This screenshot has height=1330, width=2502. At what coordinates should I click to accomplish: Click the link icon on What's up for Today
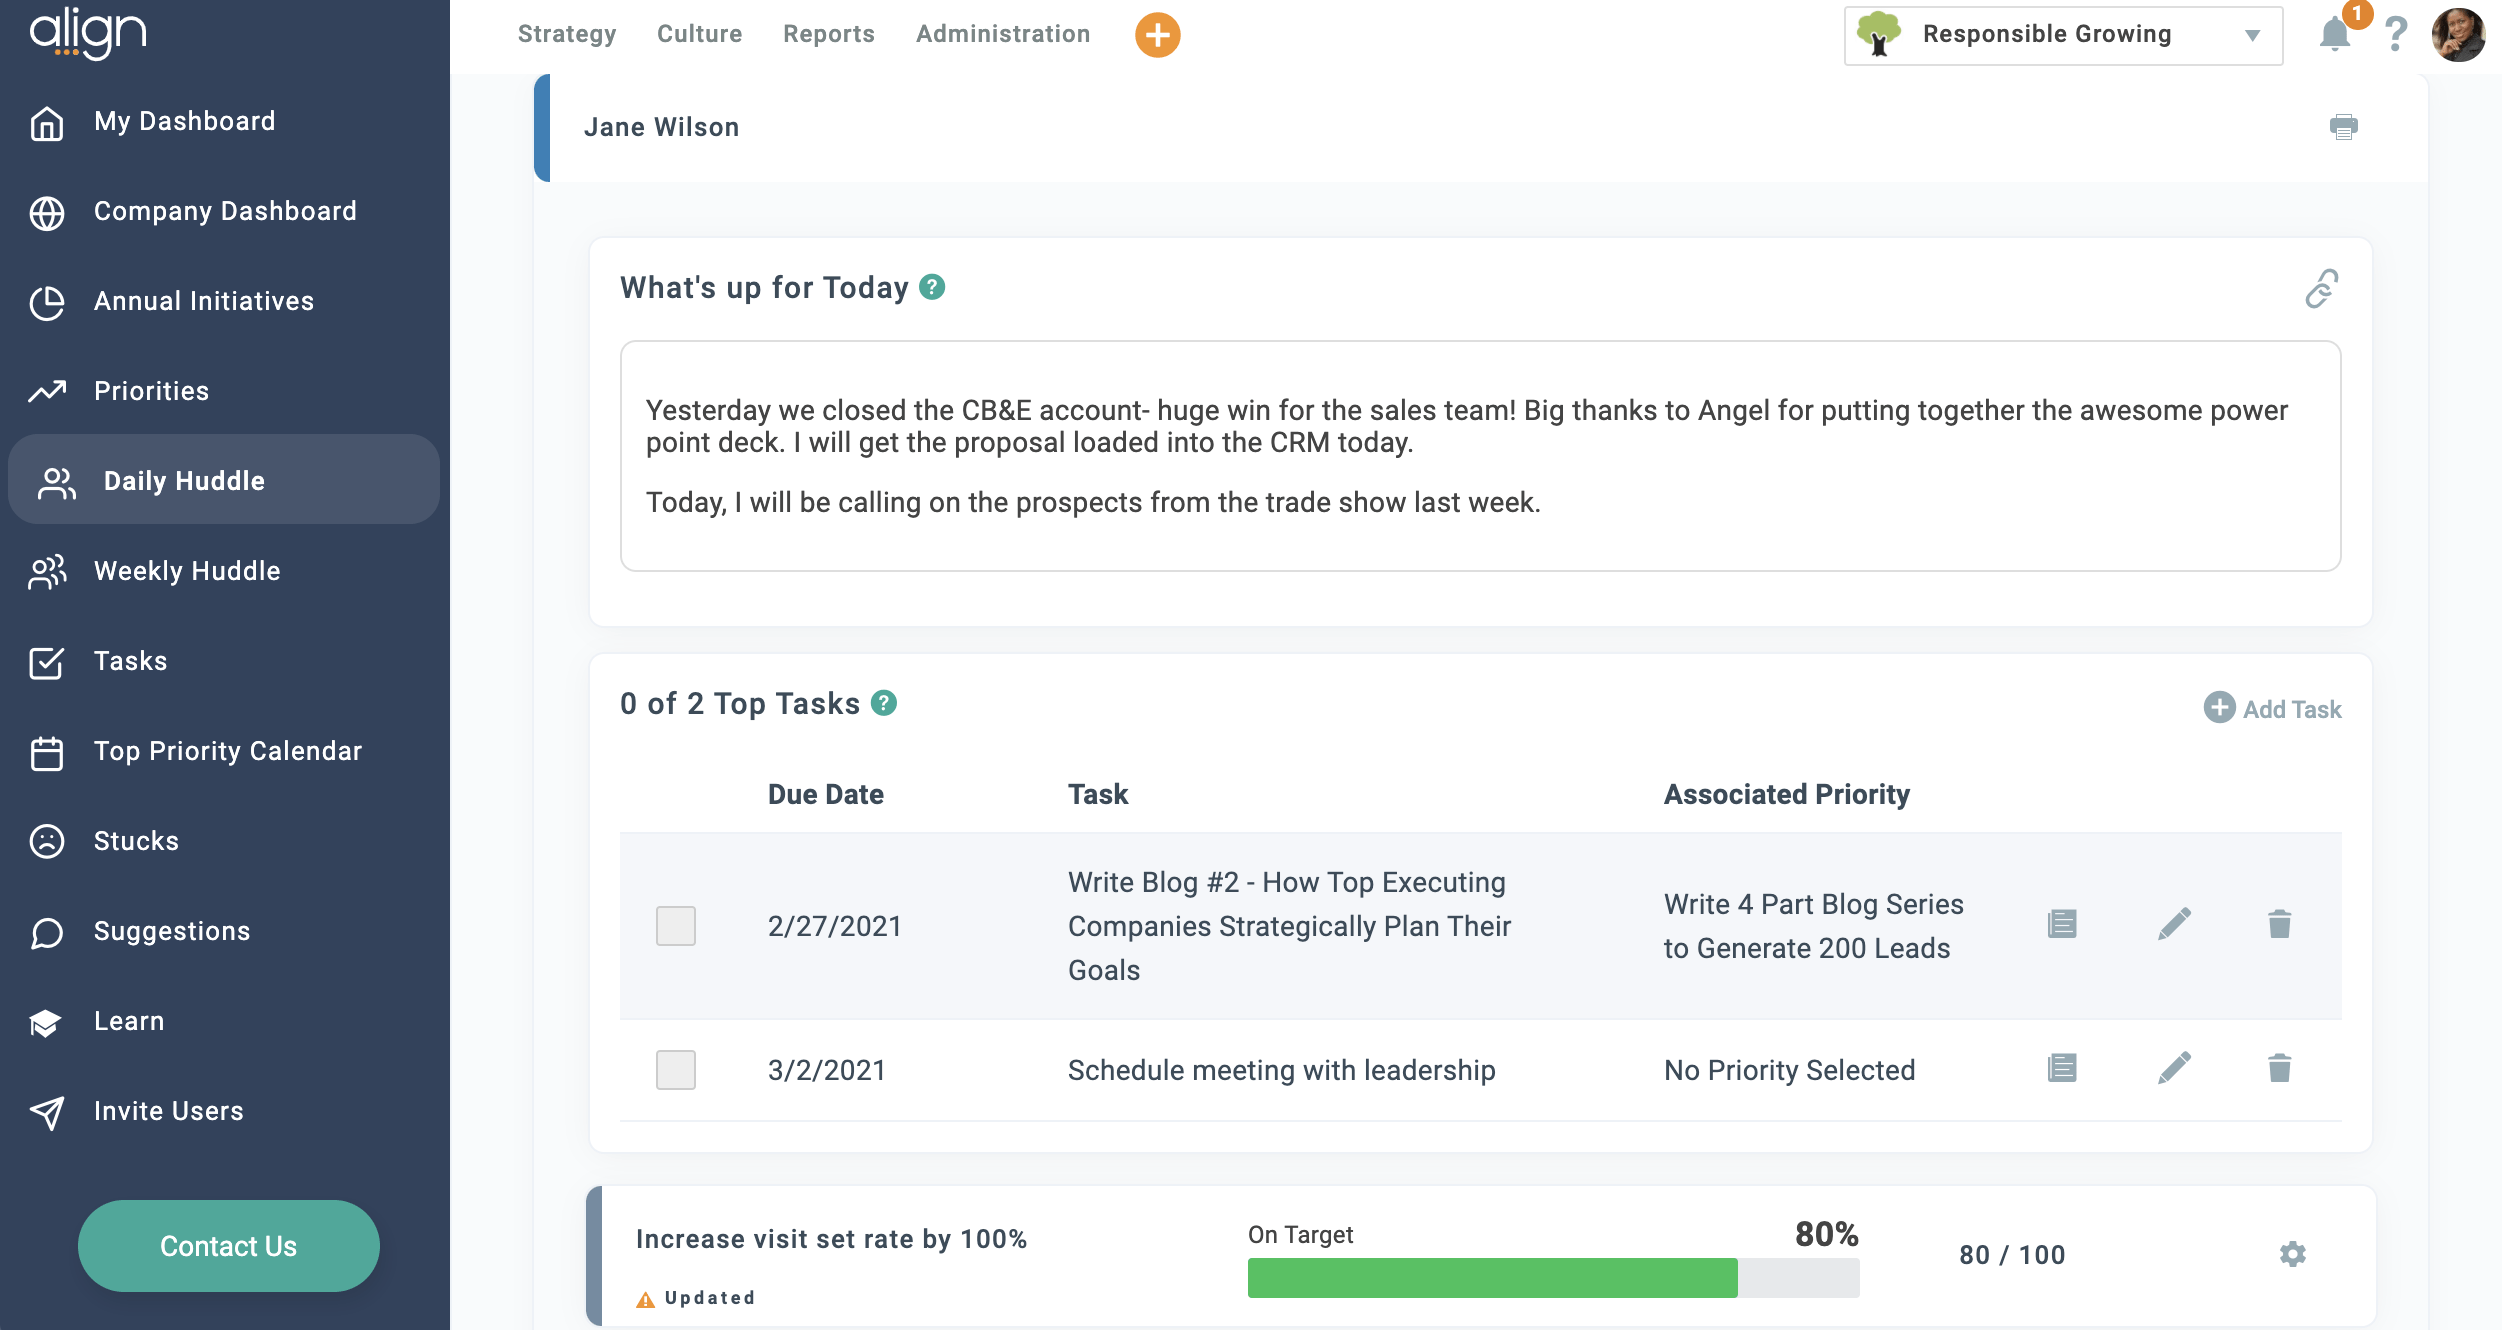click(2321, 289)
